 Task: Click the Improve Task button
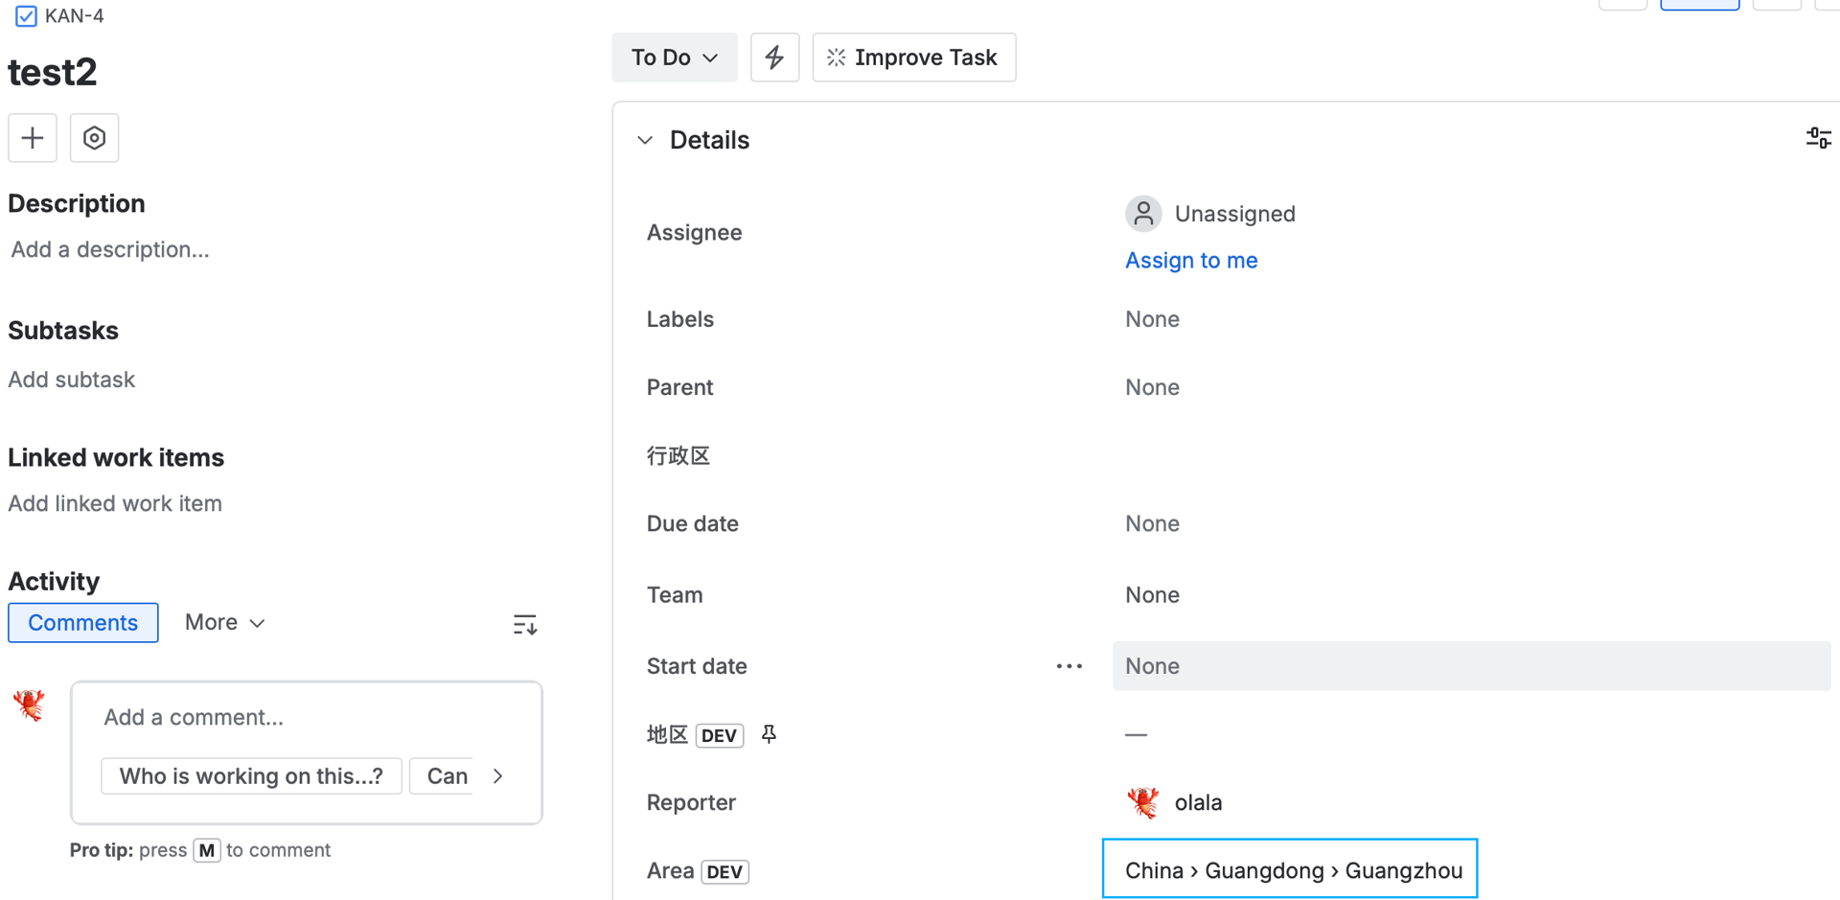[914, 57]
